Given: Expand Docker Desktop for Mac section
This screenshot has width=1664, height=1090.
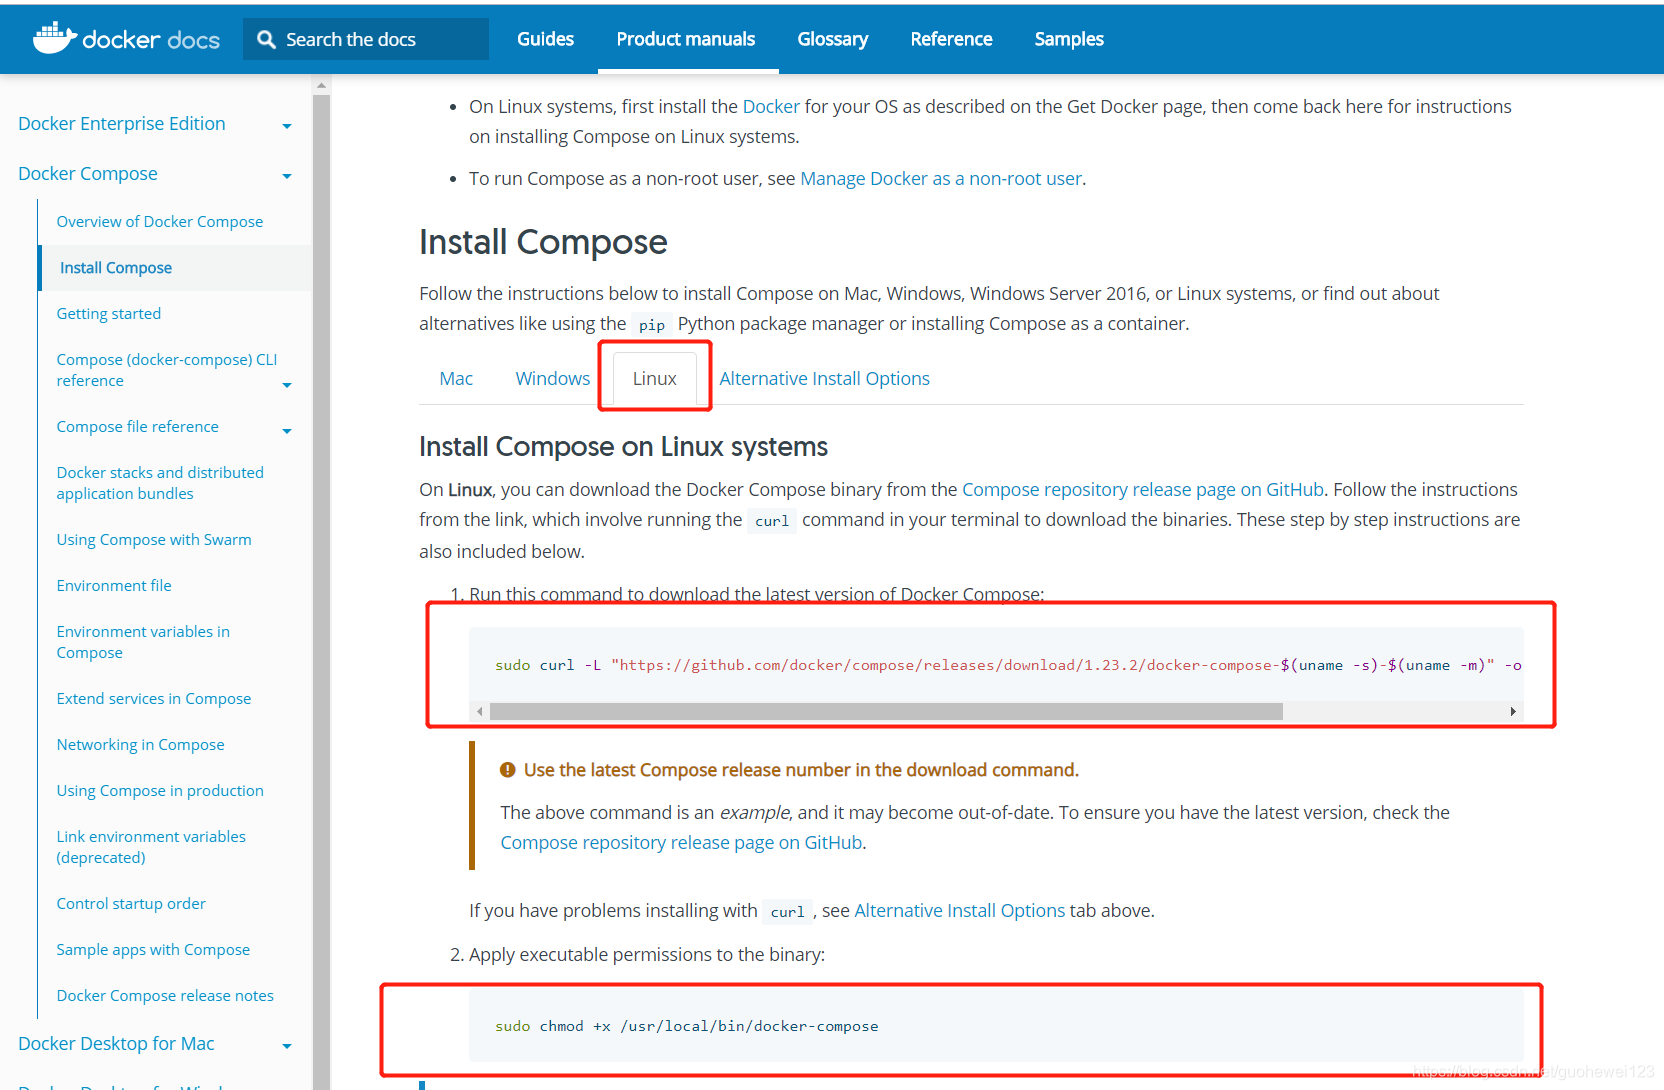Looking at the screenshot, I should (287, 1046).
